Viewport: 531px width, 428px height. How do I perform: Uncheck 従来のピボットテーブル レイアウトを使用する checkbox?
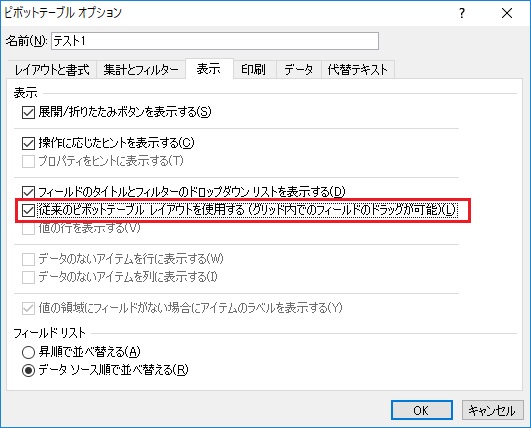(28, 210)
